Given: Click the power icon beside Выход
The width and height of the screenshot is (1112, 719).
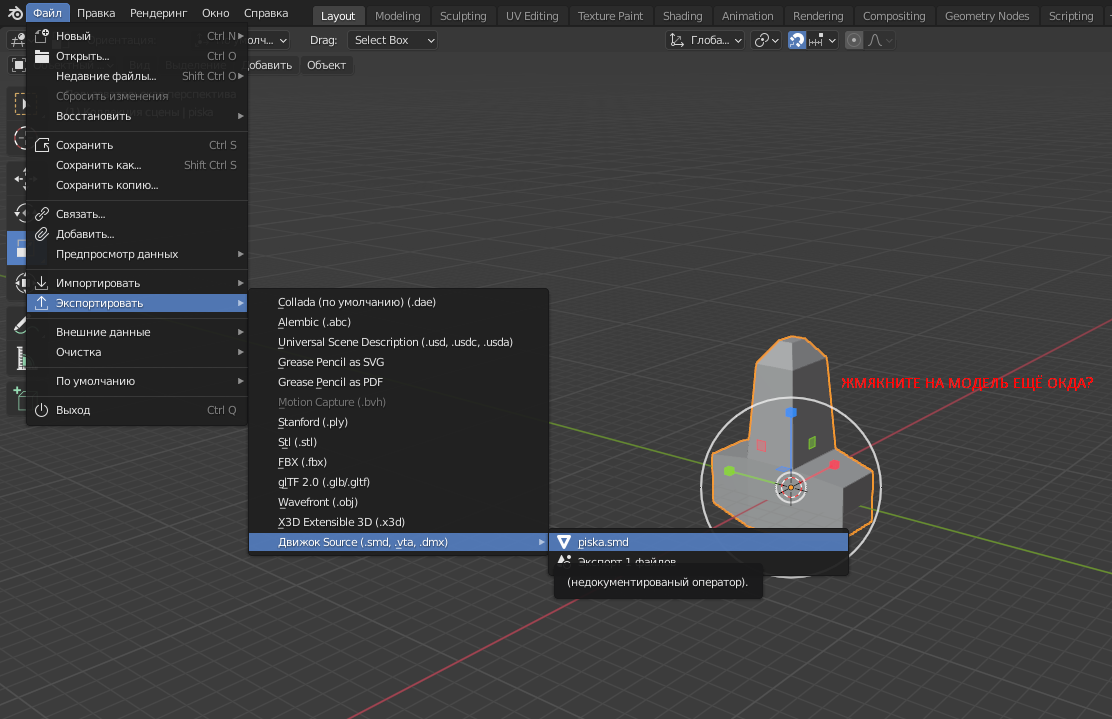Looking at the screenshot, I should pos(42,410).
